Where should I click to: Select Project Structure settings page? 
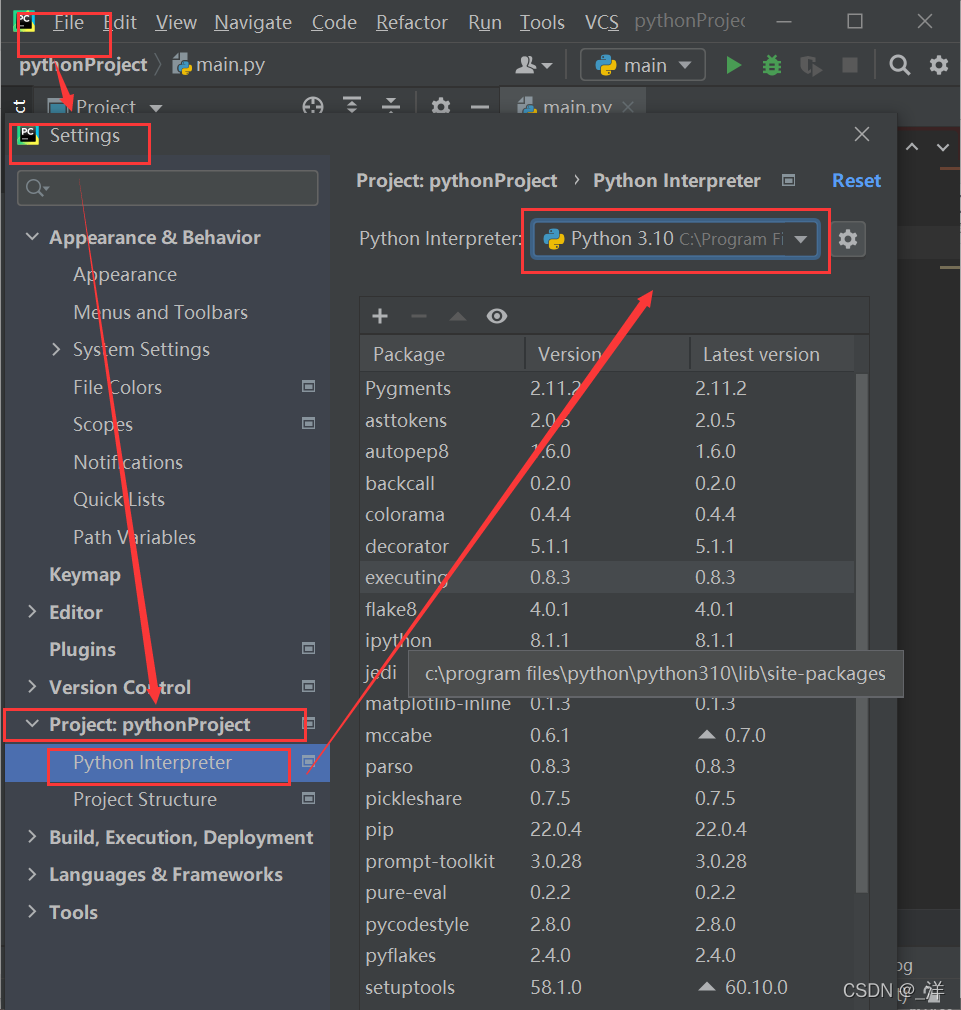145,799
